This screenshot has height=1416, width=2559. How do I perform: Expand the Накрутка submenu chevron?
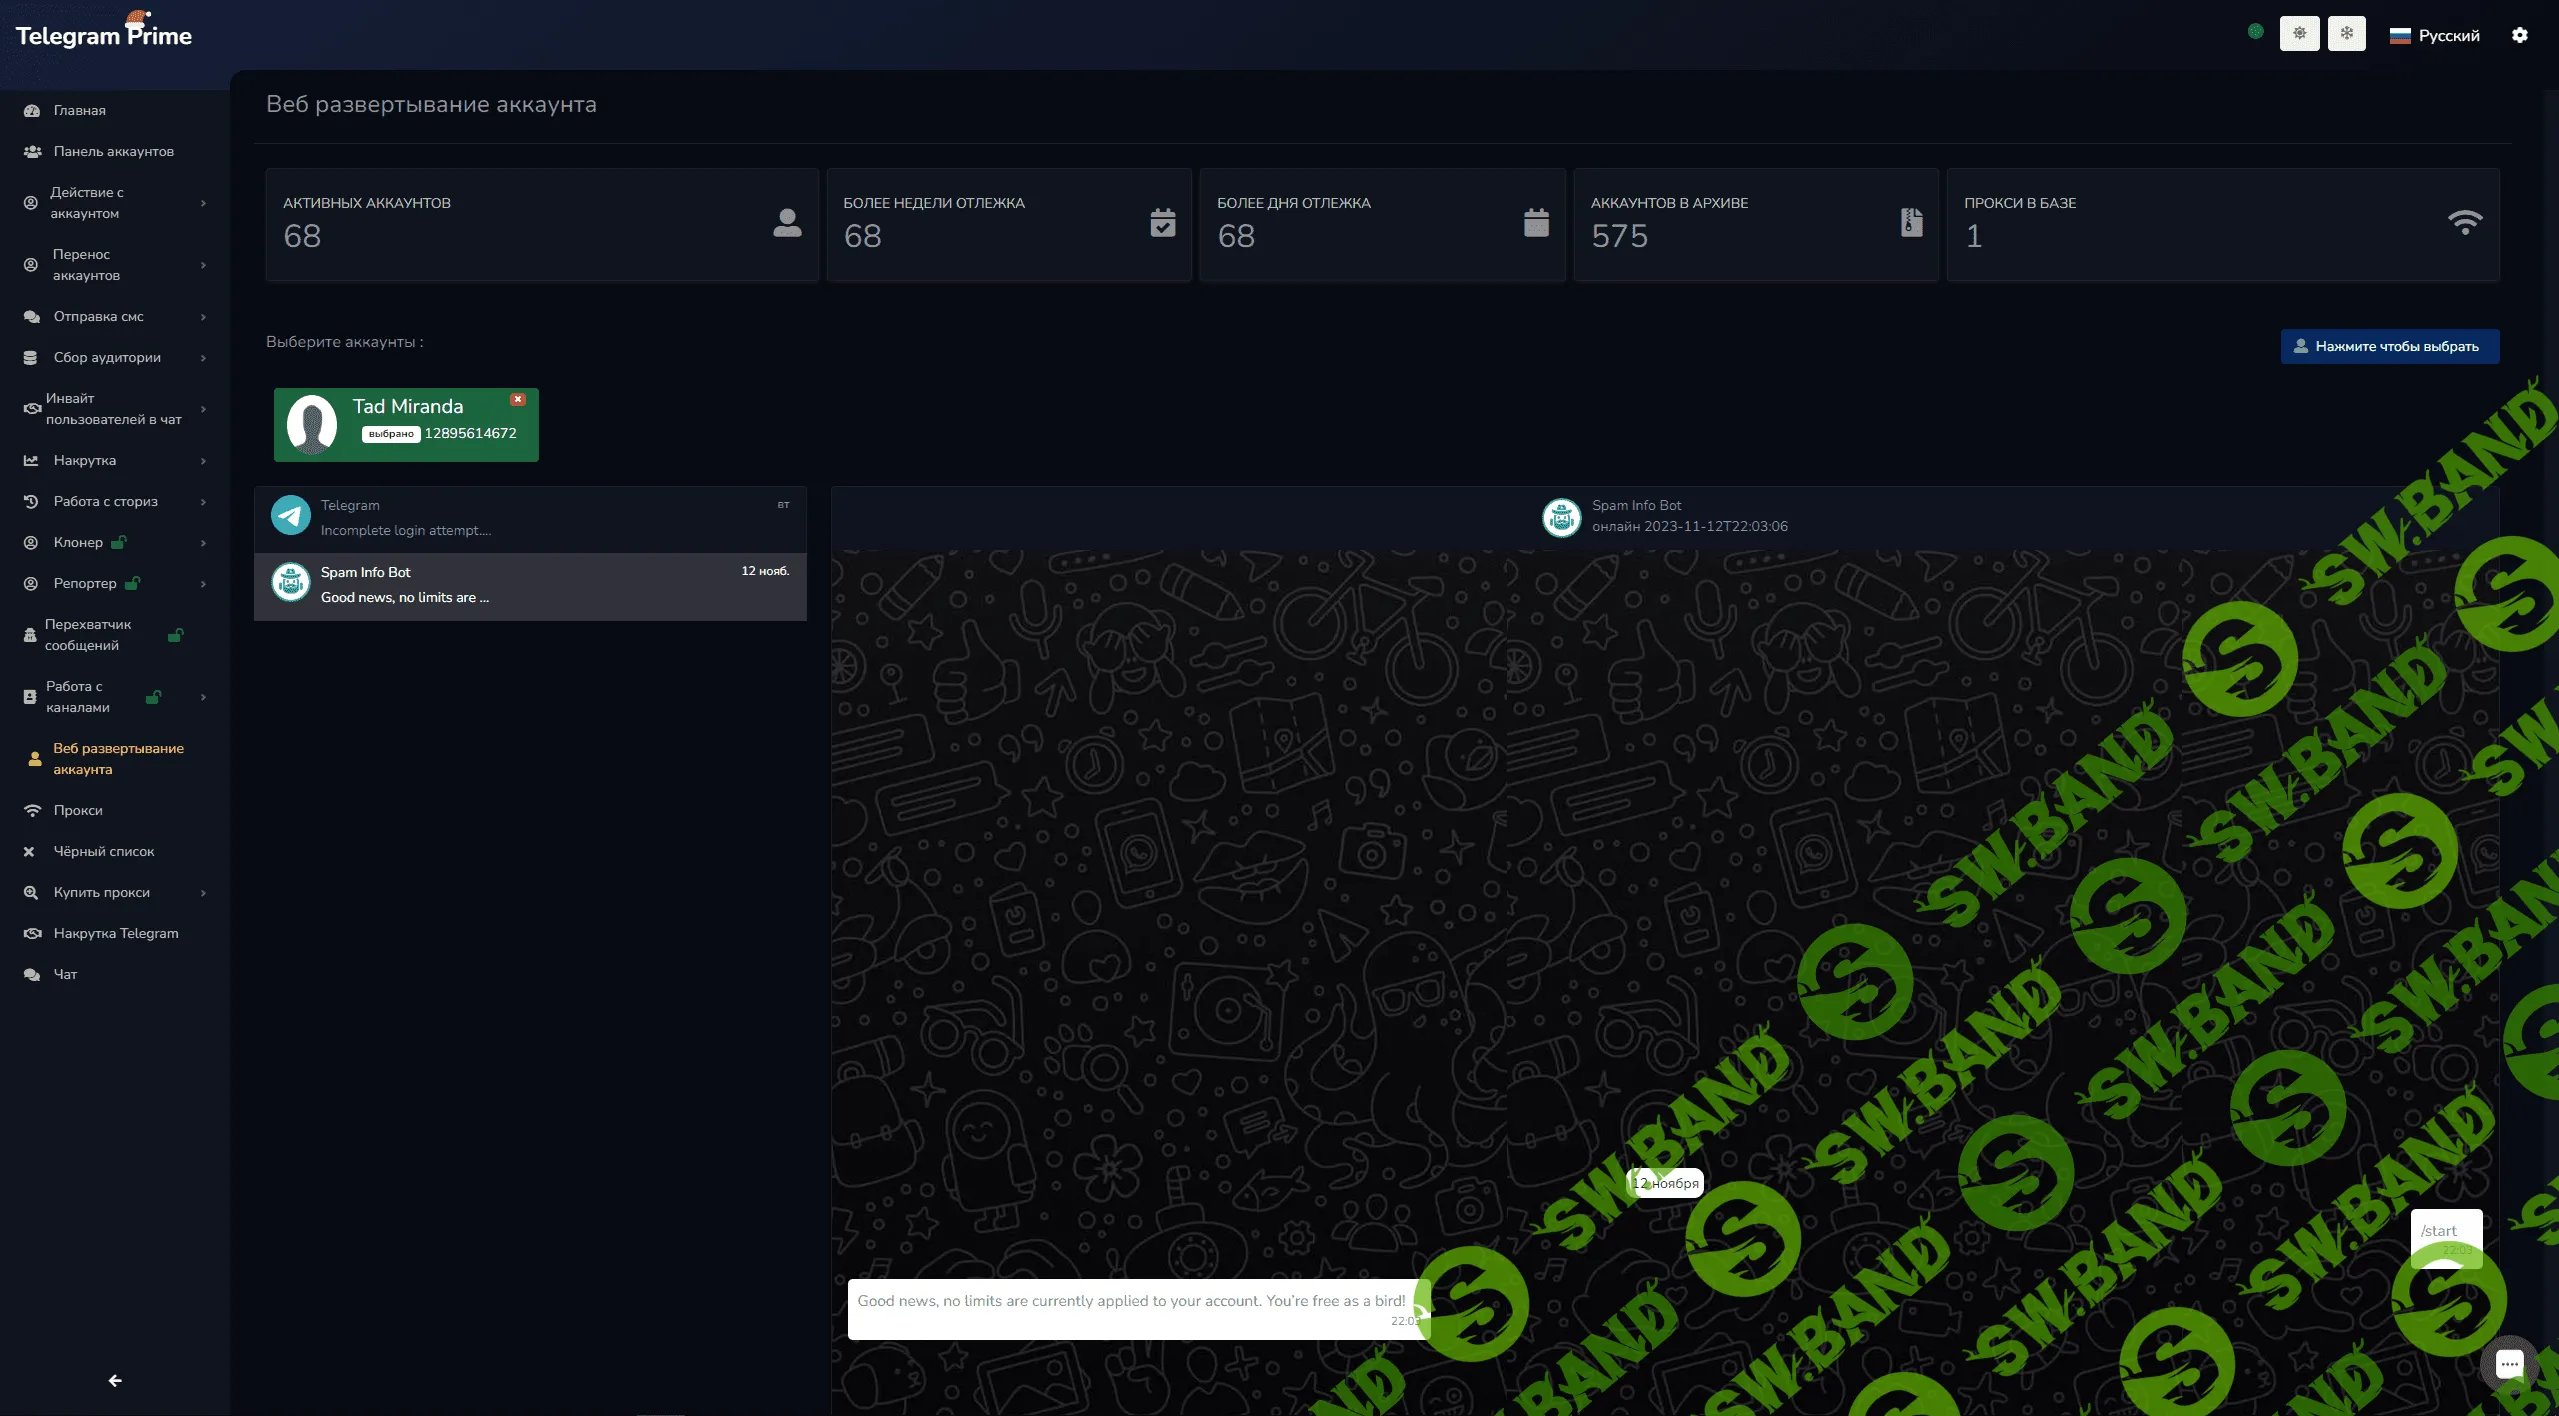(203, 461)
